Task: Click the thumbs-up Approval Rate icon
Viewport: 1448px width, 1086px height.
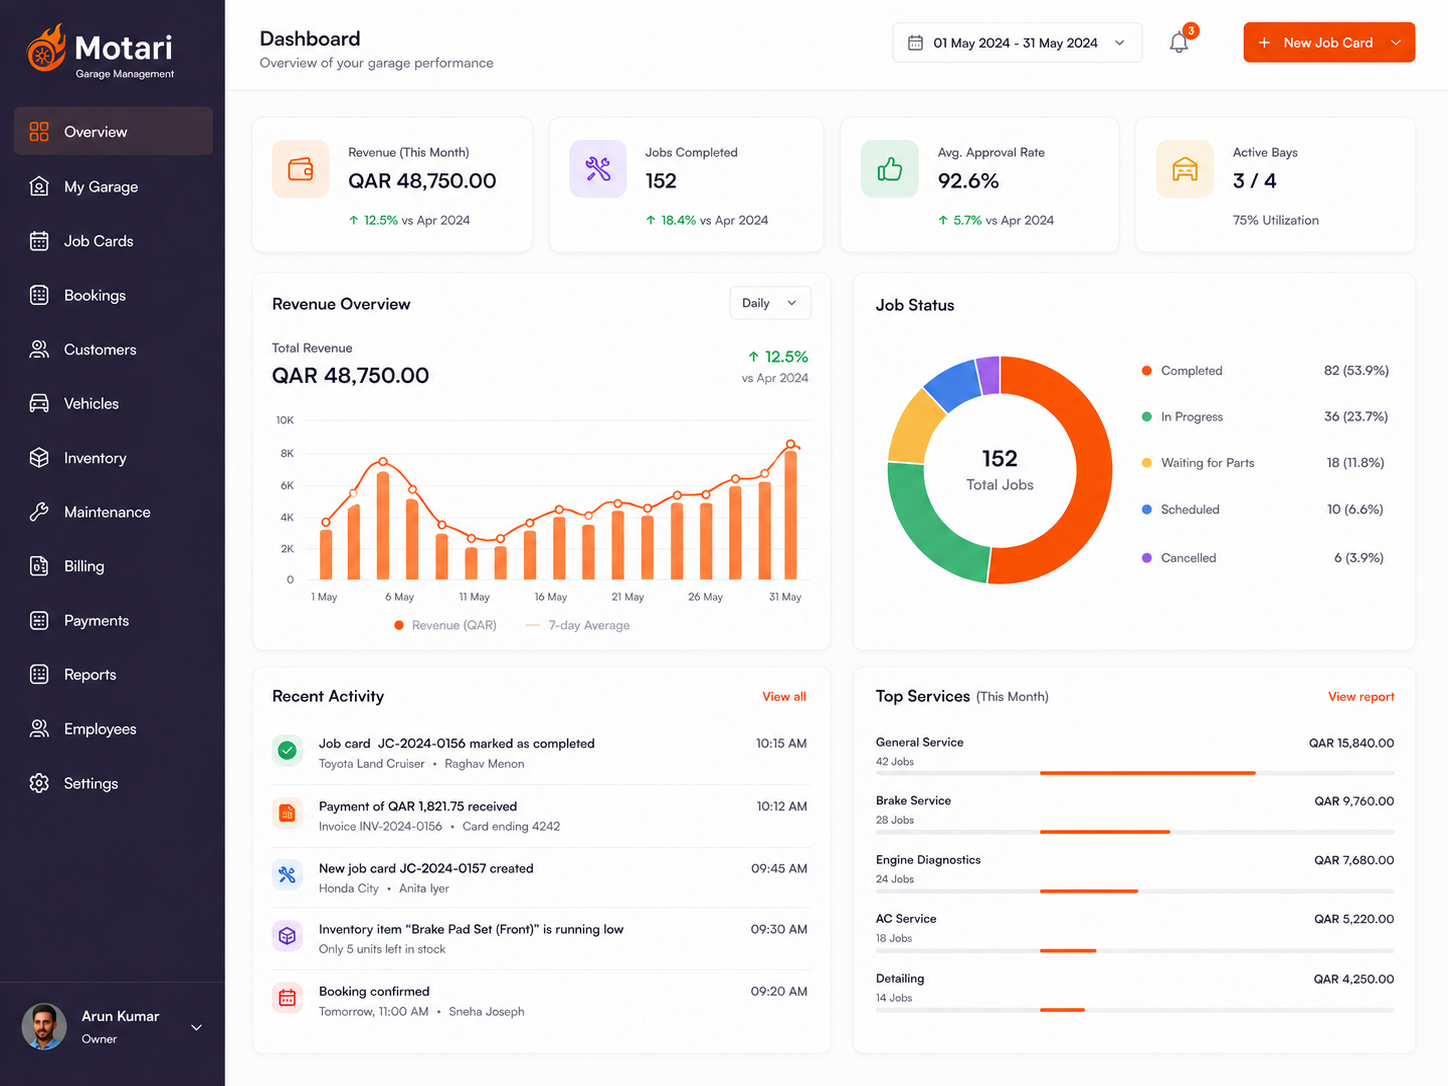Action: click(890, 169)
